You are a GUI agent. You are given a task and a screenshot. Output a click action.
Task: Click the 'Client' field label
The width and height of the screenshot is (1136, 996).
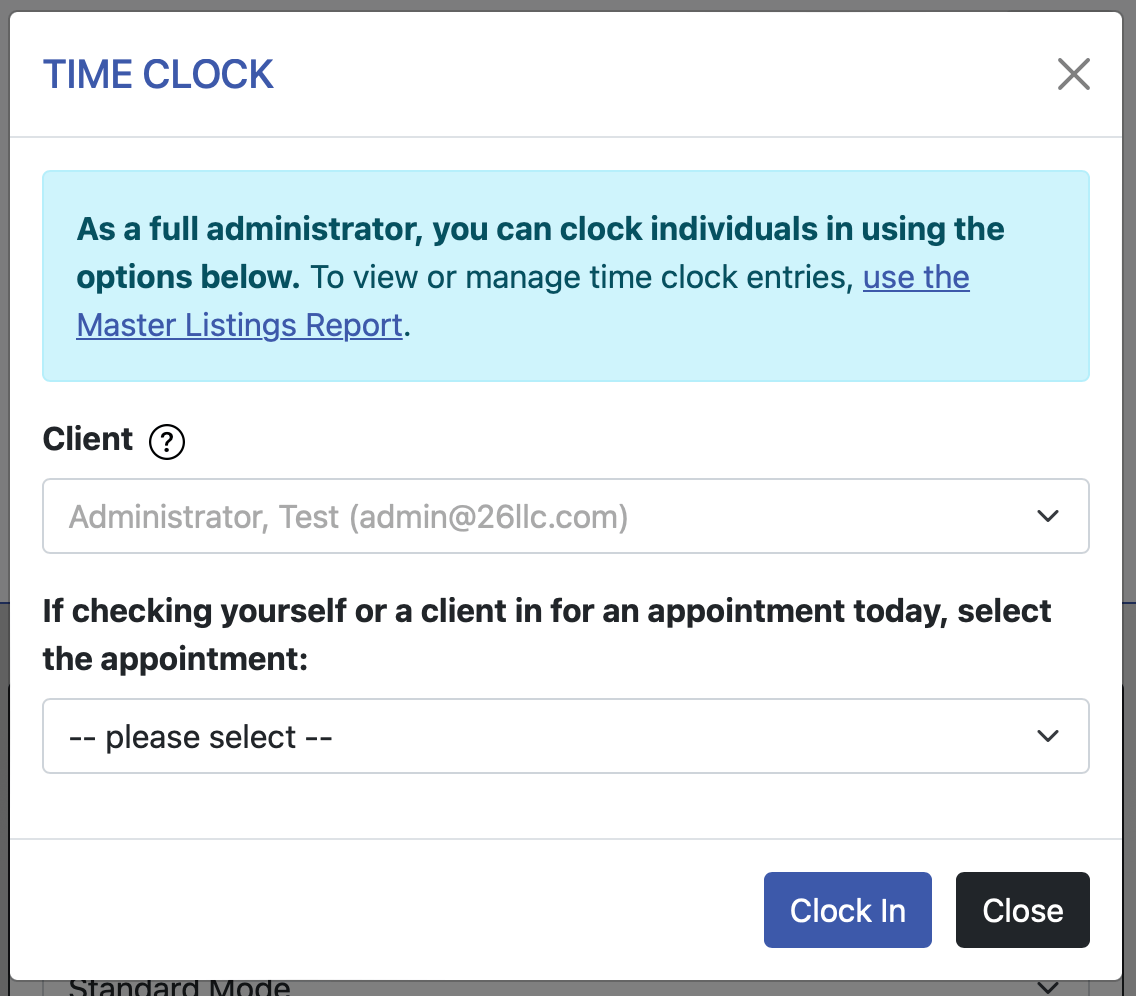point(86,439)
